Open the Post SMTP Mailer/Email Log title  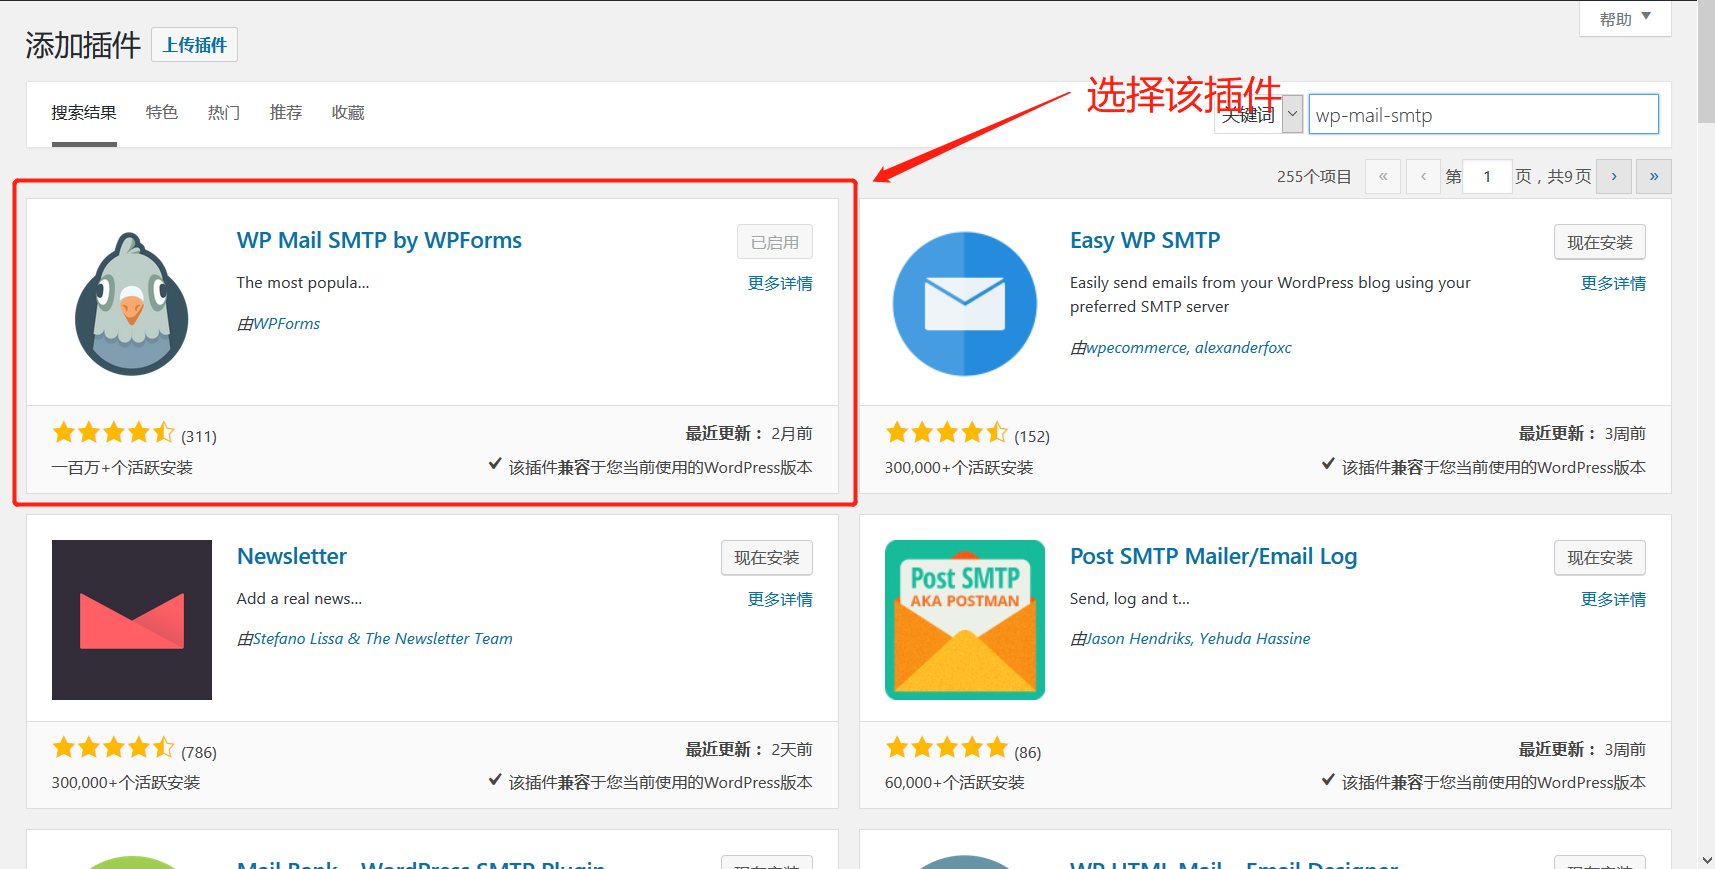tap(1213, 556)
